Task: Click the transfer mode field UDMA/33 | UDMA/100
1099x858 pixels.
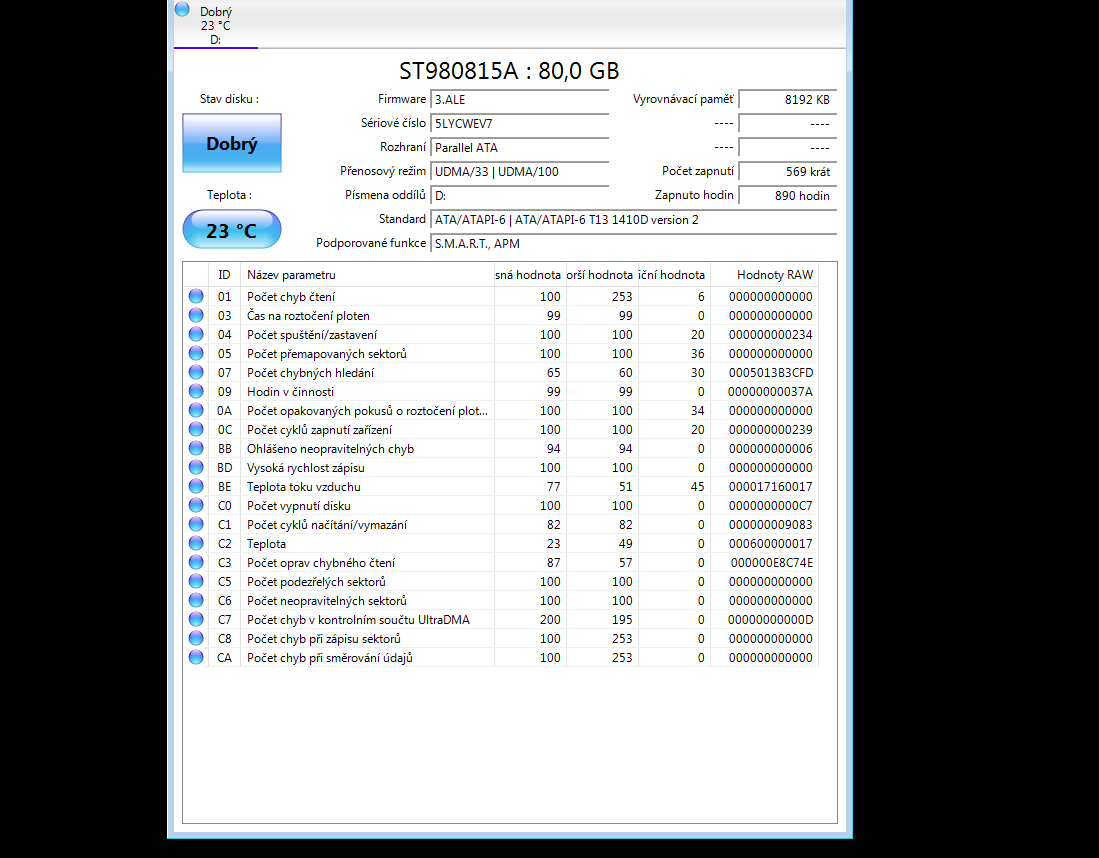Action: 519,171
